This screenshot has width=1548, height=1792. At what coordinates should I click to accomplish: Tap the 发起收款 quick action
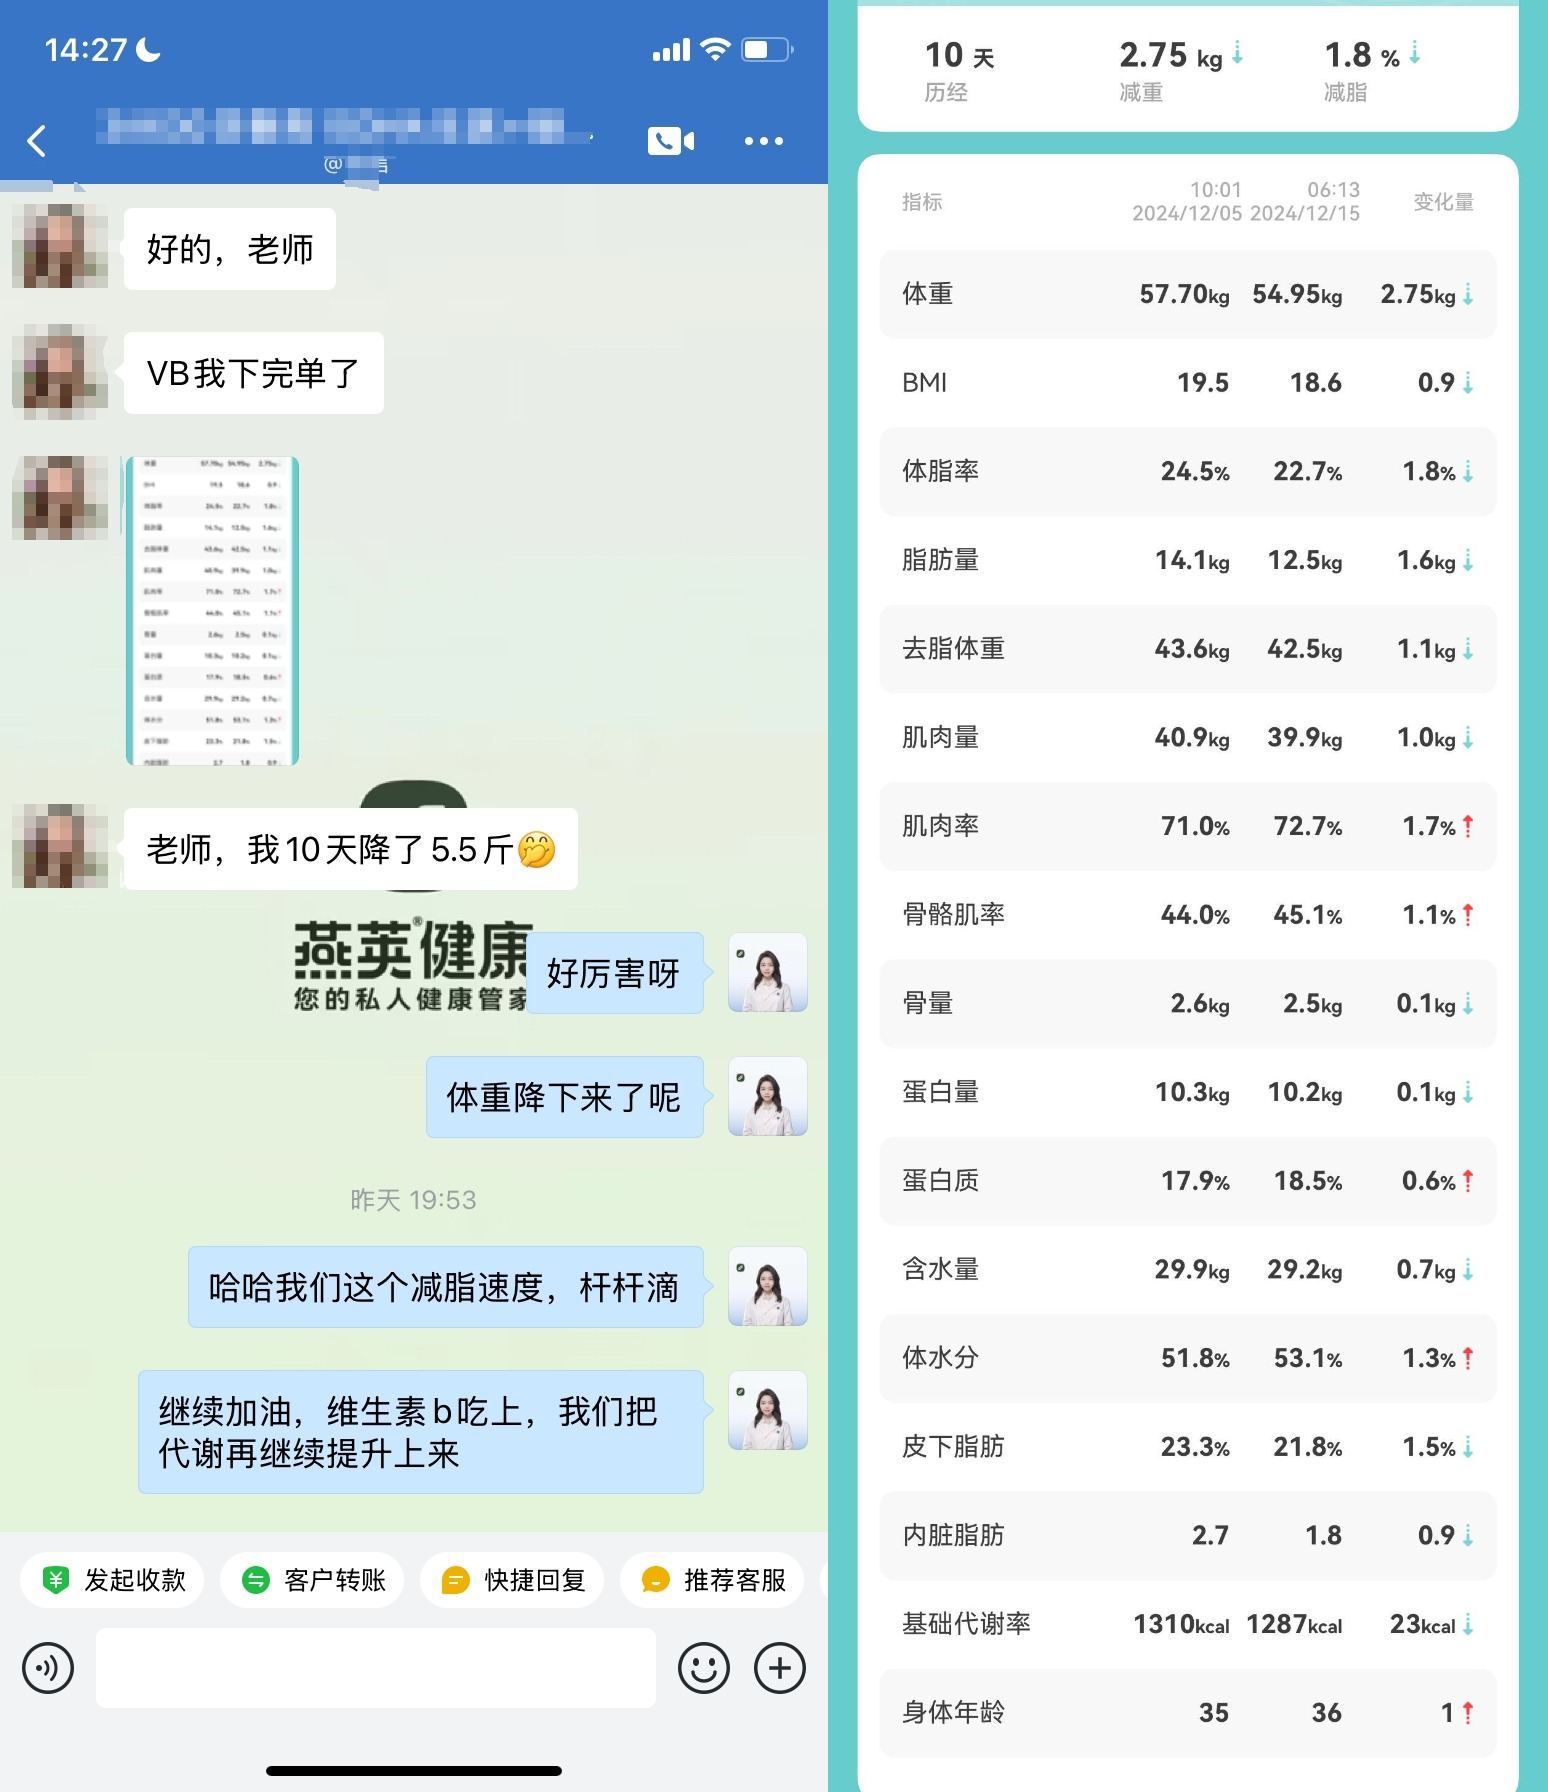pyautogui.click(x=112, y=1580)
